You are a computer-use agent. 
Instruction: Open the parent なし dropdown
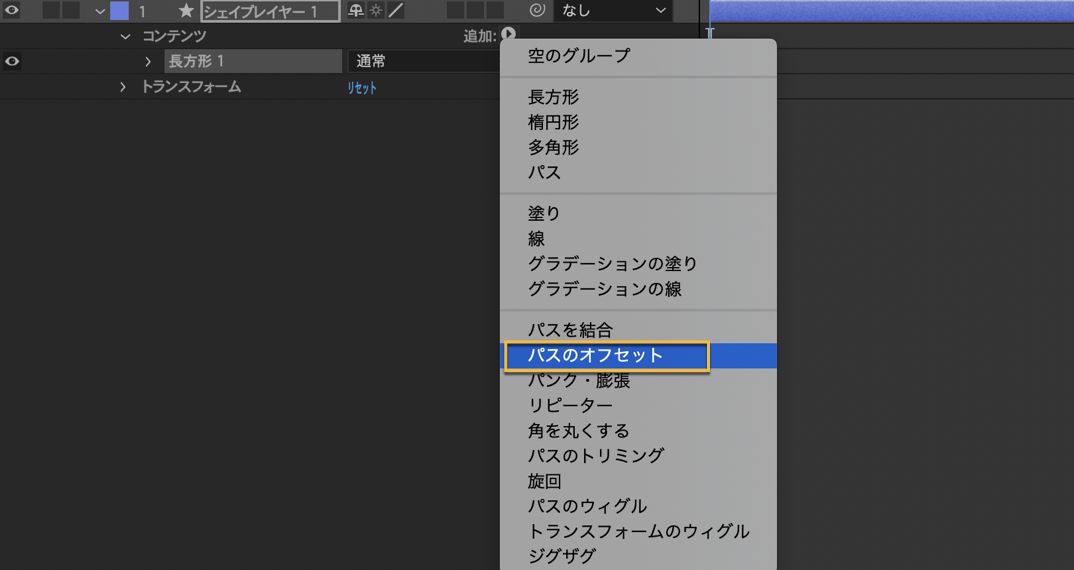click(613, 10)
